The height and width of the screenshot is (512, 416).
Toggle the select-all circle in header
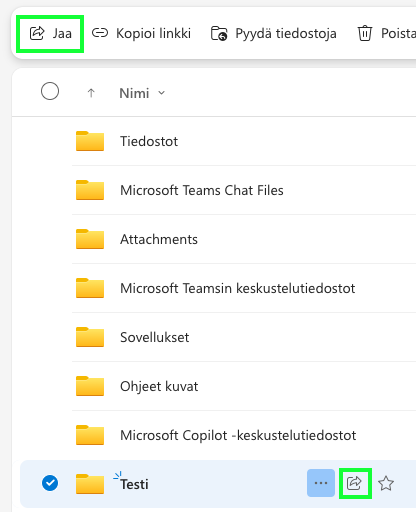coord(50,91)
